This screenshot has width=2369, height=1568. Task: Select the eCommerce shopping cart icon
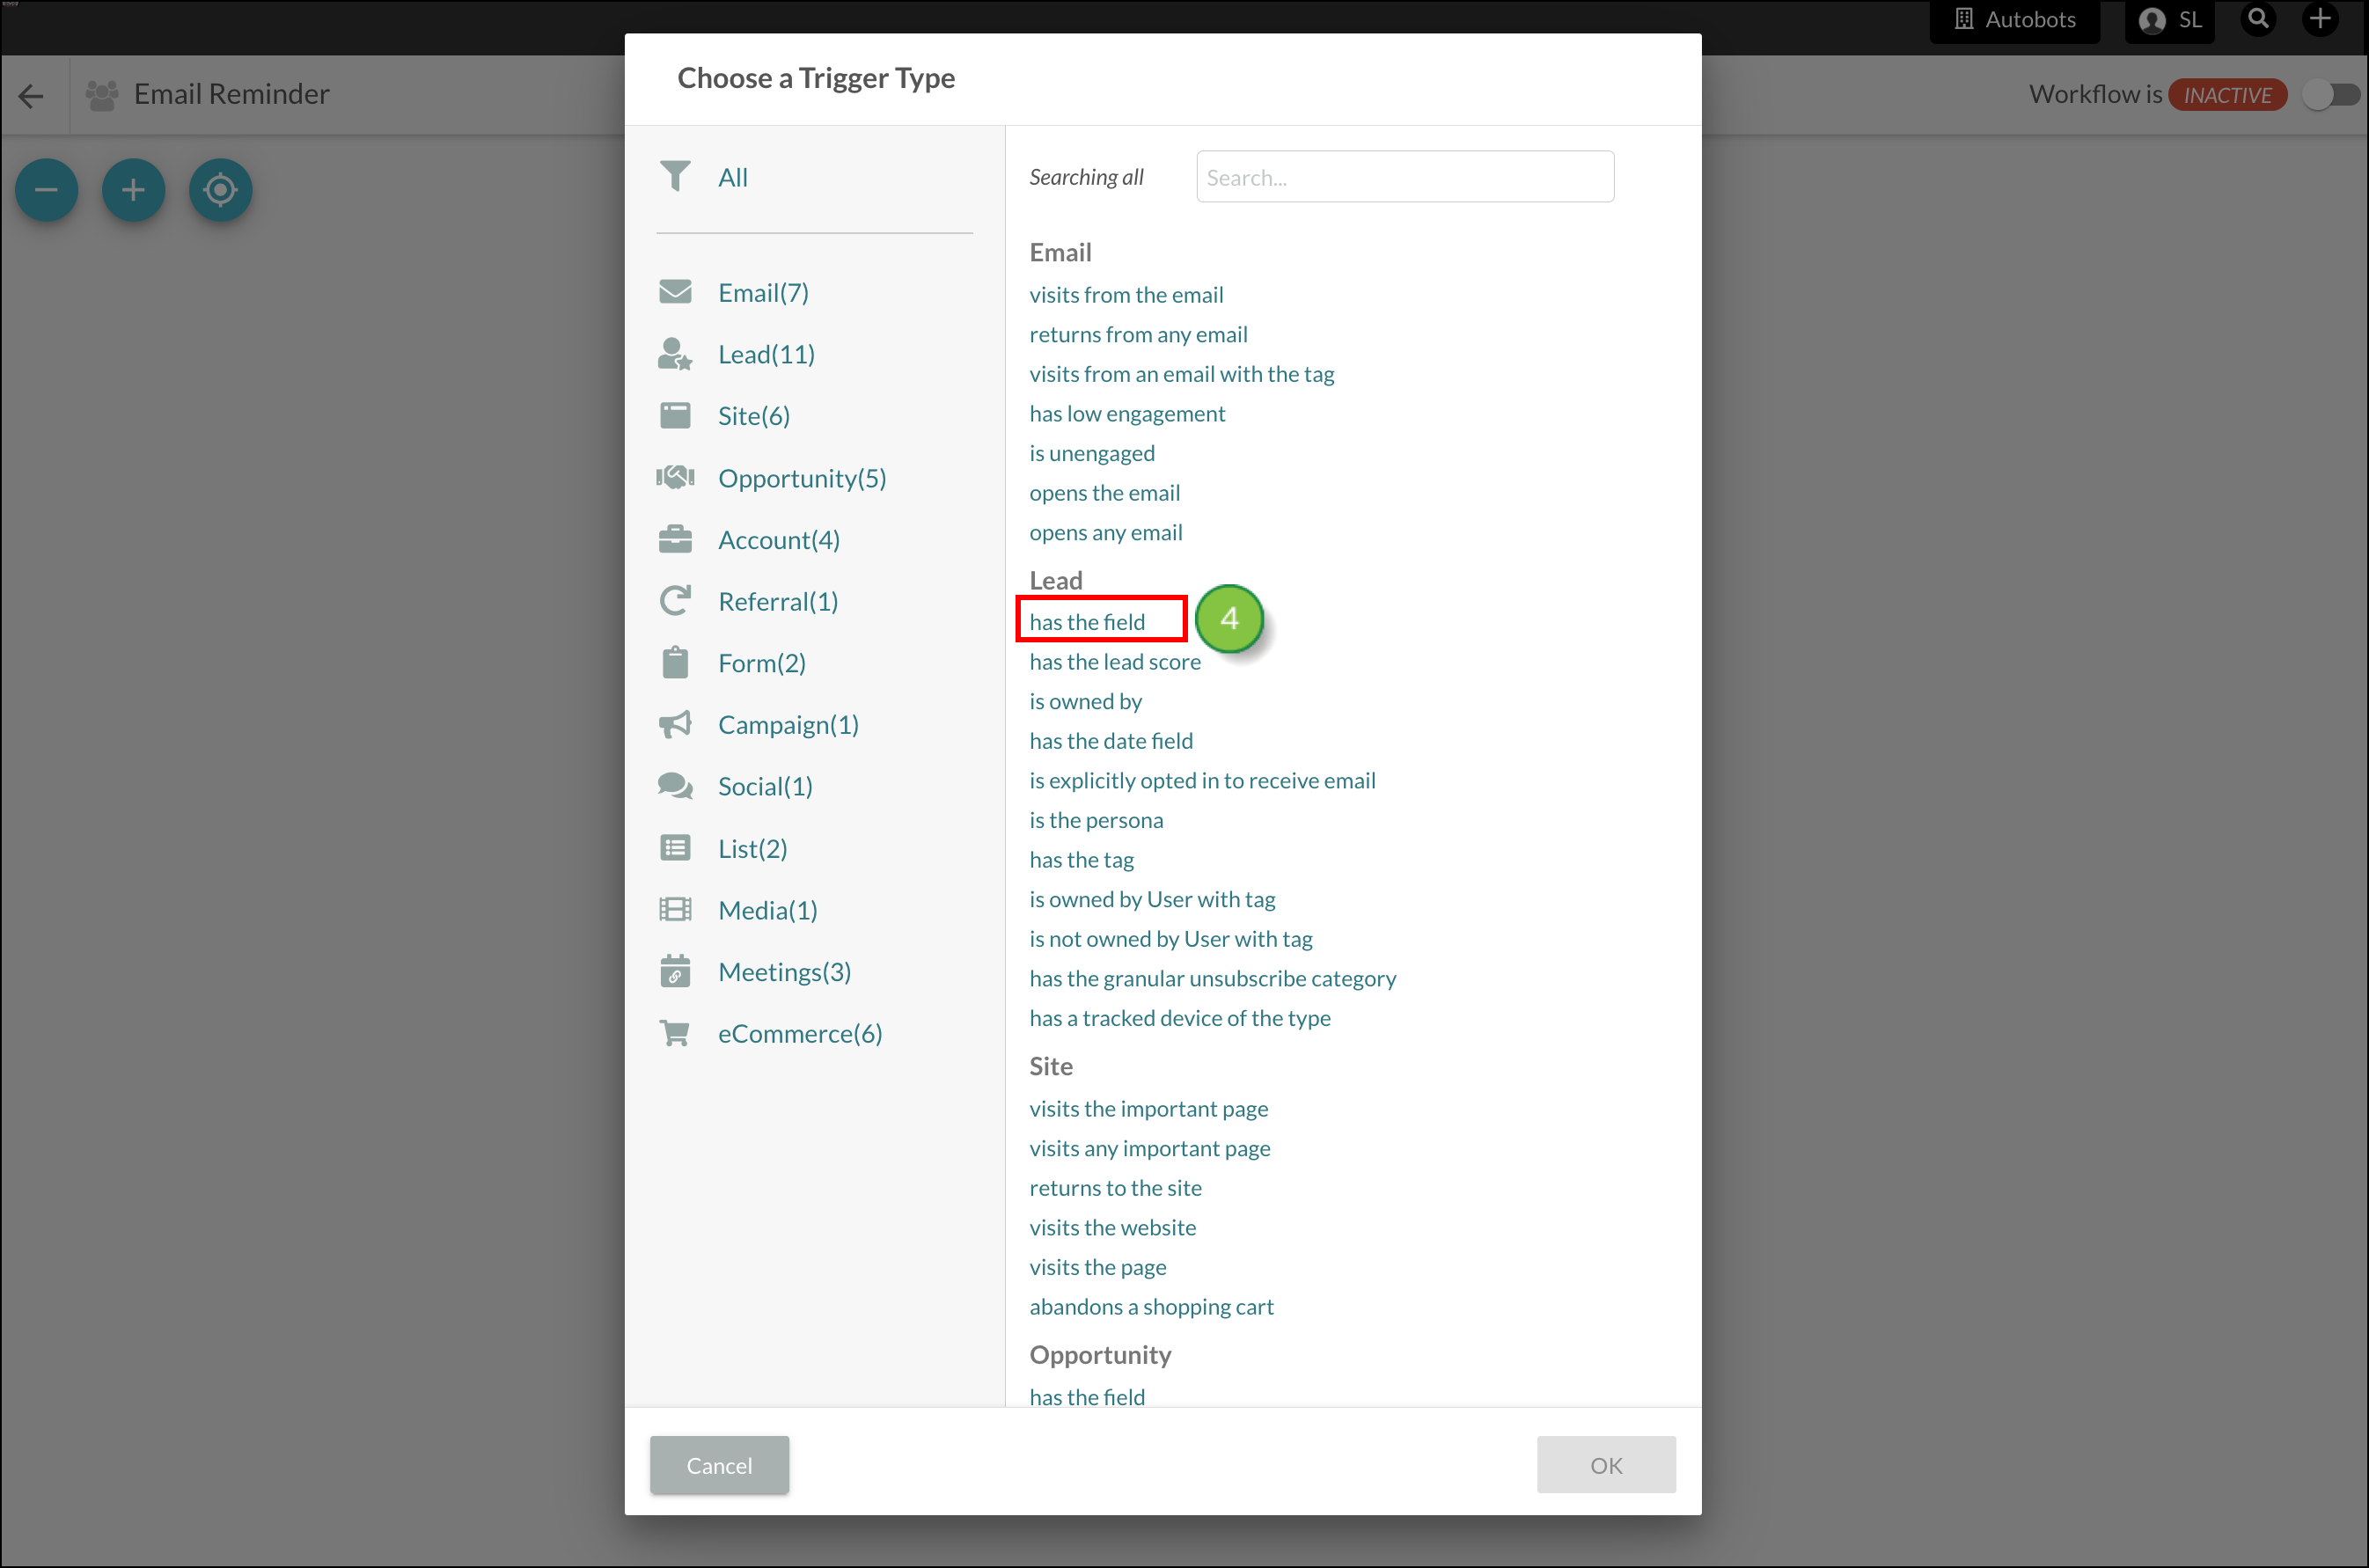tap(676, 1032)
